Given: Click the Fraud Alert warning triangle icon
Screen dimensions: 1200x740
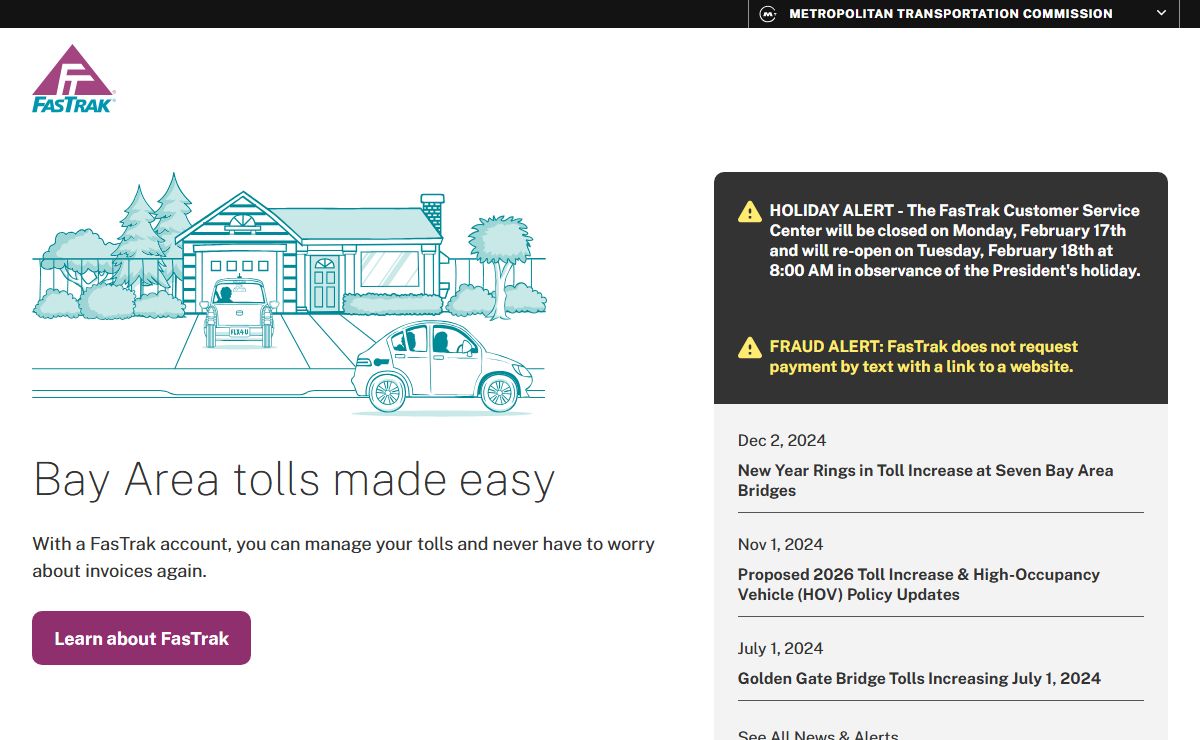Looking at the screenshot, I should coord(750,348).
